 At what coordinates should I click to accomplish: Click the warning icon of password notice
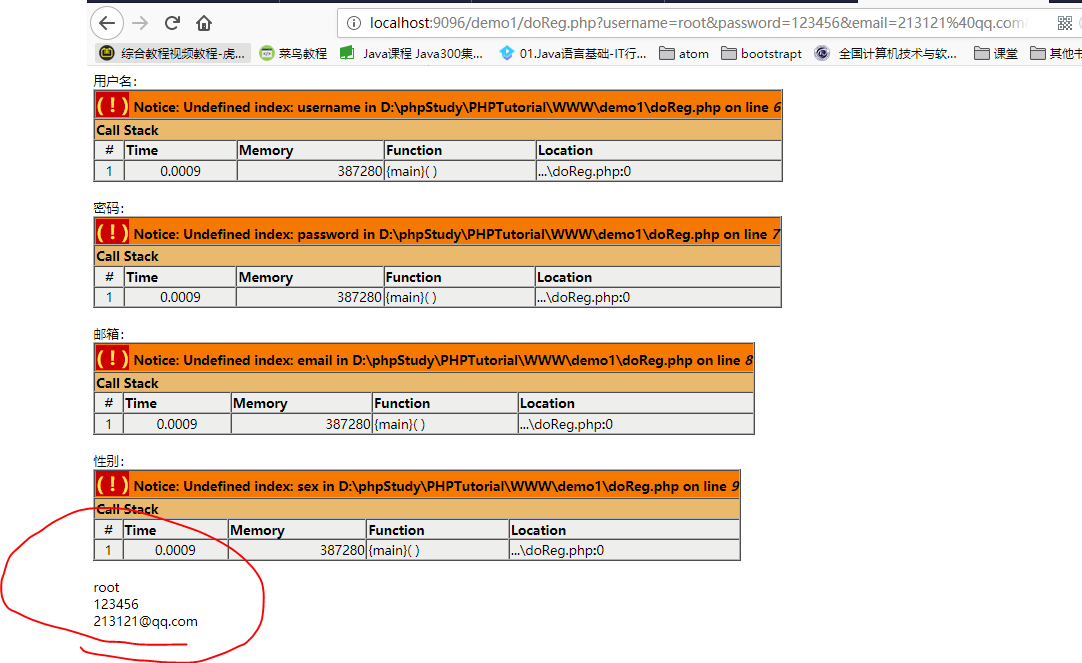[x=112, y=232]
